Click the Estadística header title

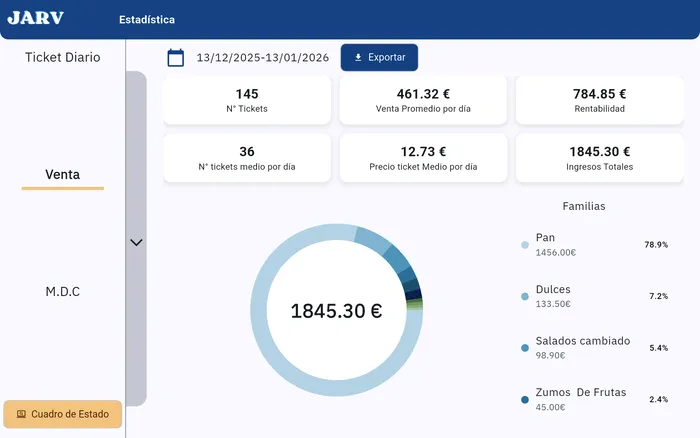[146, 20]
